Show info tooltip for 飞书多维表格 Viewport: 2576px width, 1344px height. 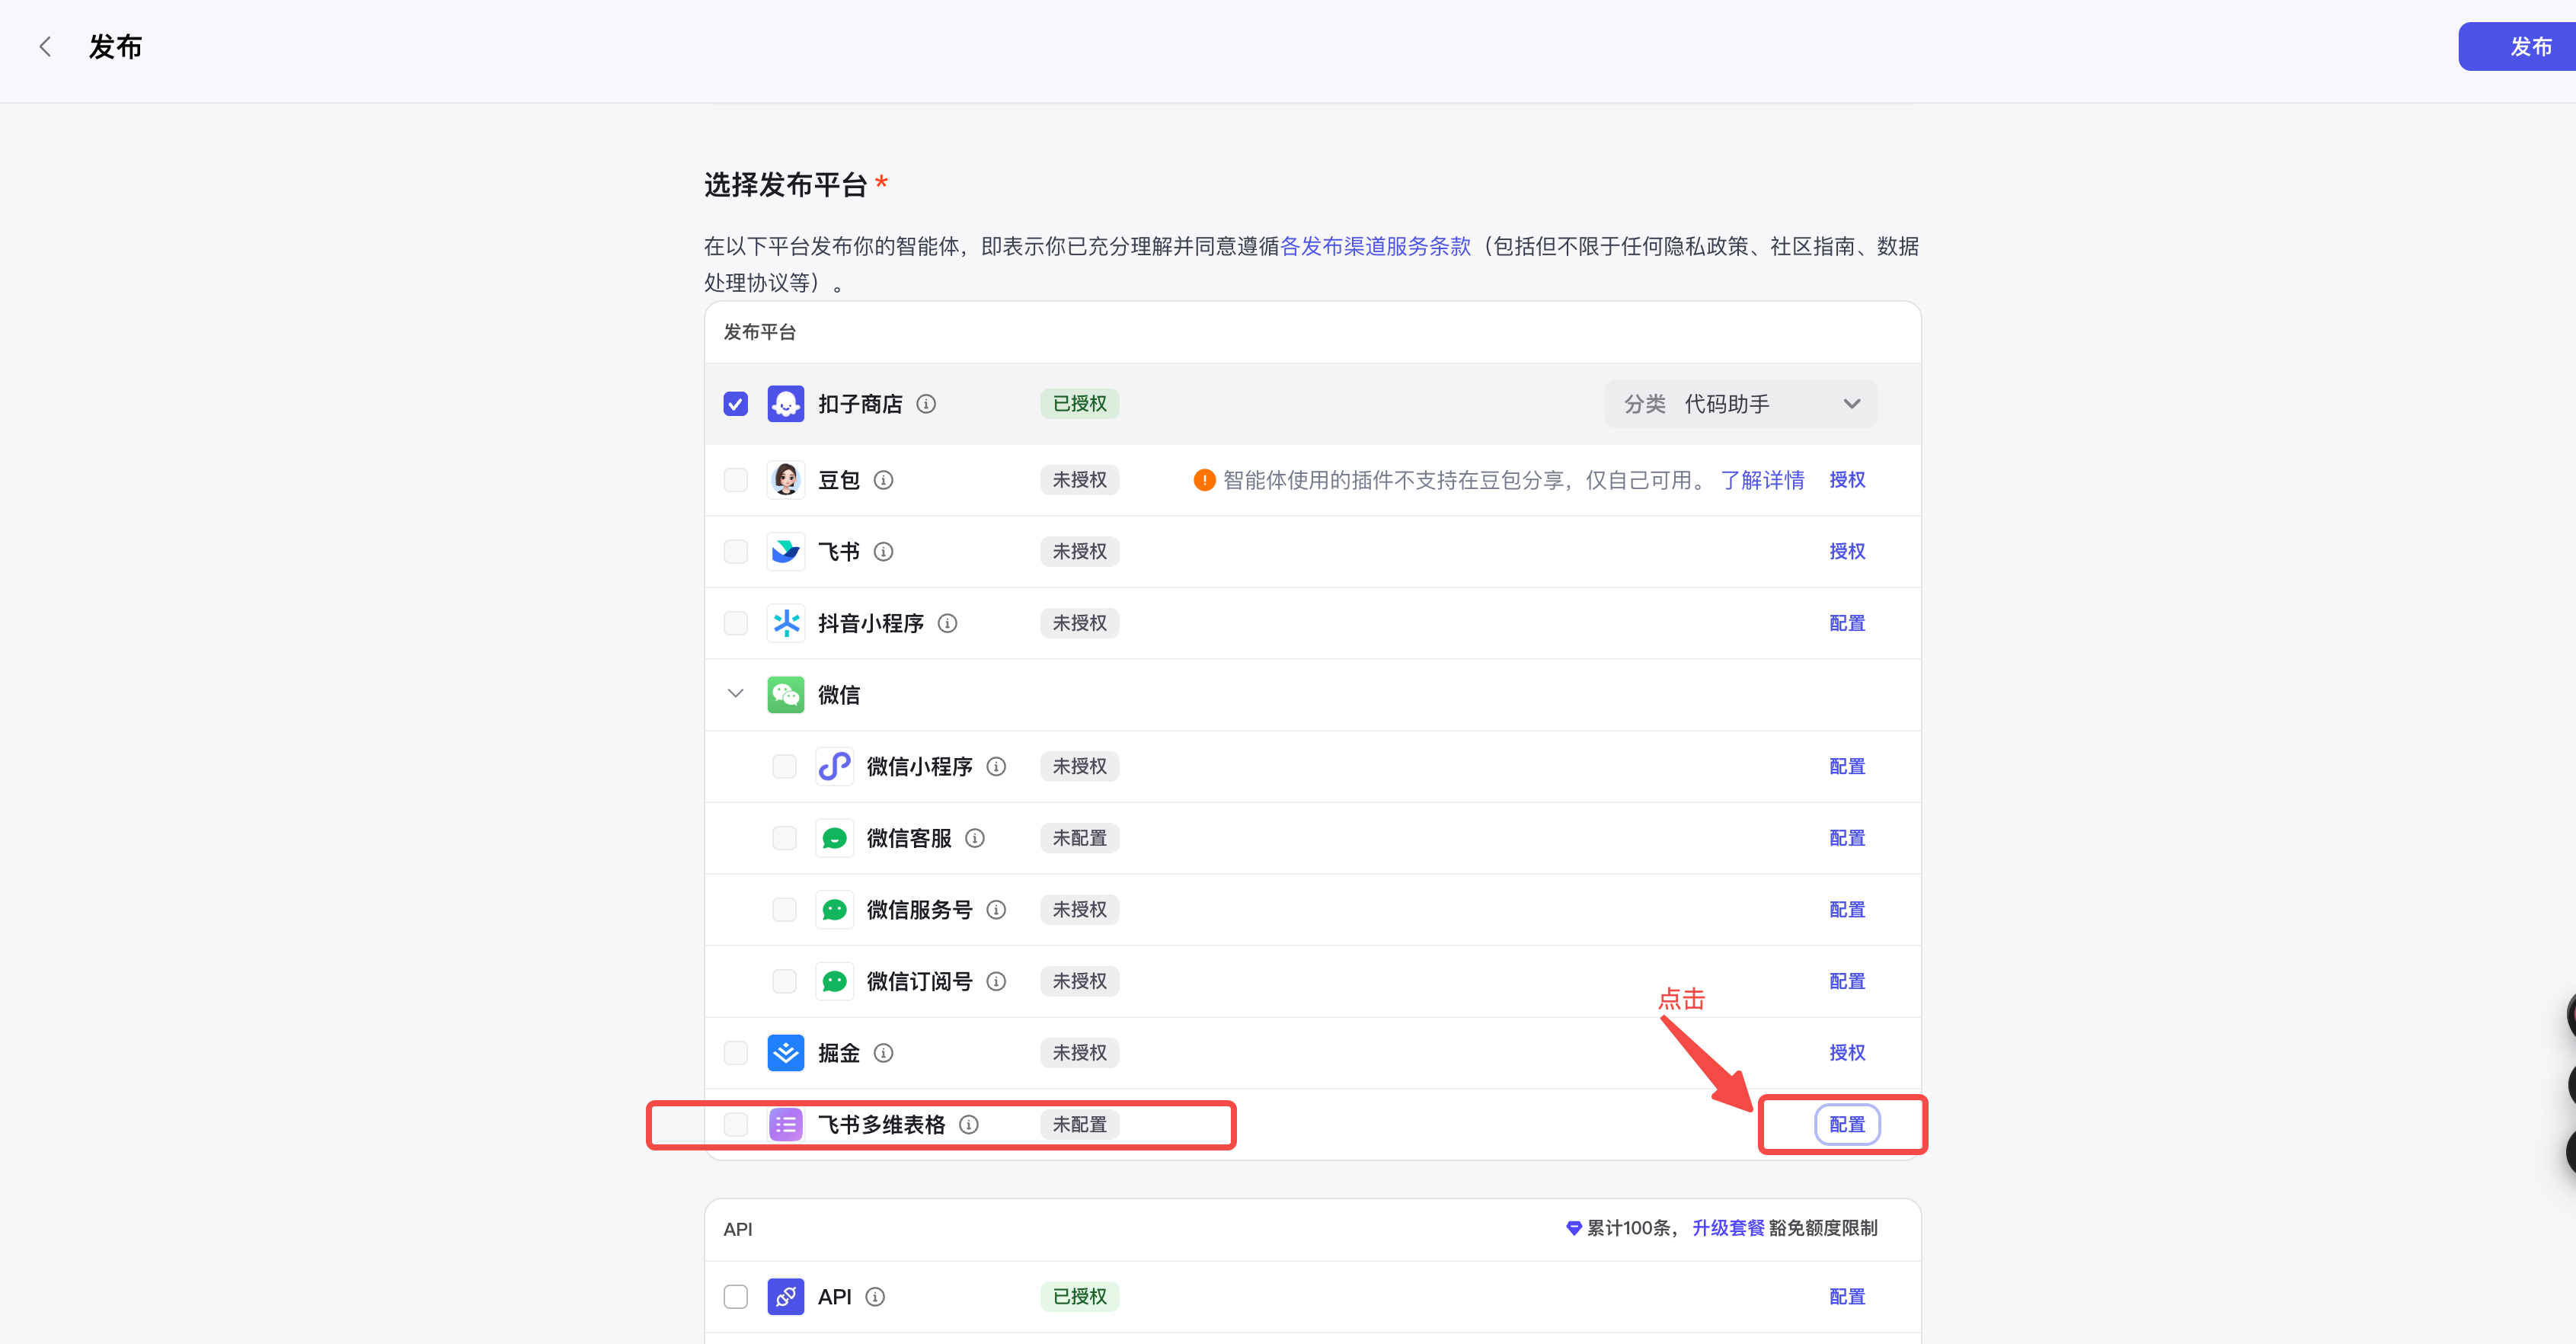point(969,1125)
